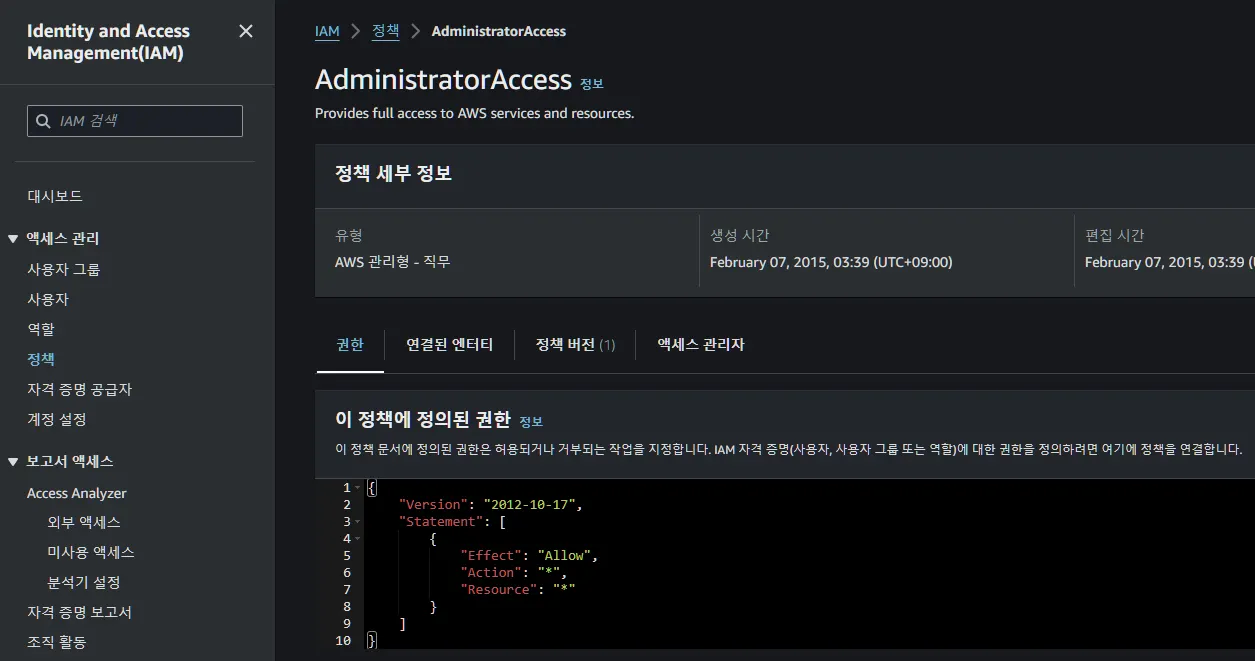Open 자격 증명 공급자

click(80, 389)
